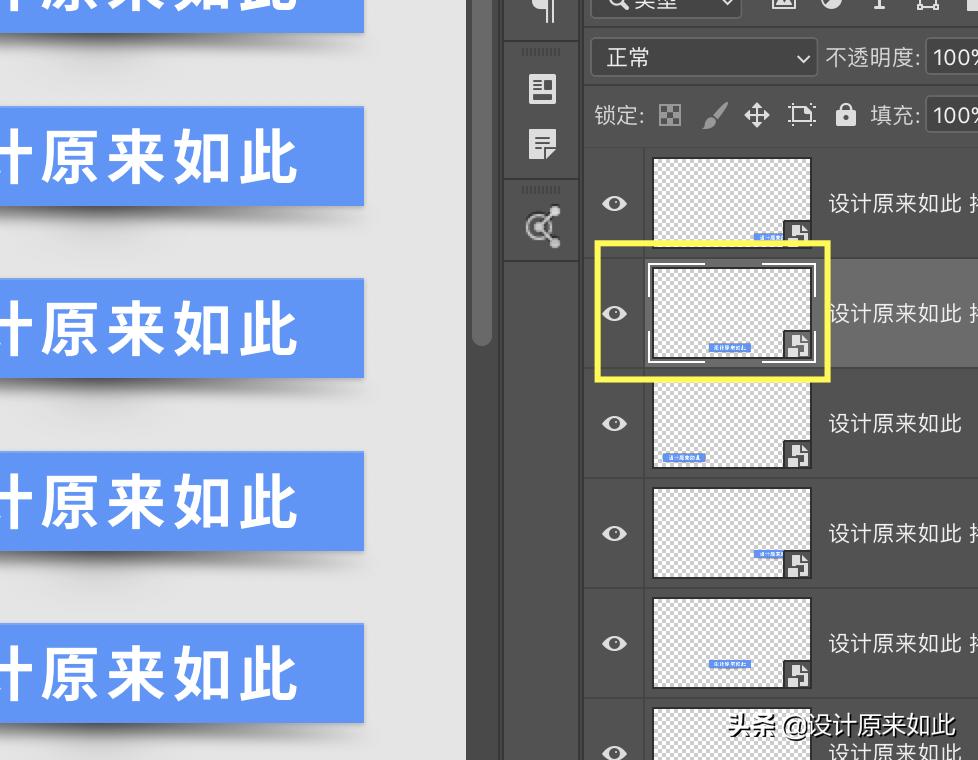
Task: Click the lock all padlock icon
Action: [x=845, y=115]
